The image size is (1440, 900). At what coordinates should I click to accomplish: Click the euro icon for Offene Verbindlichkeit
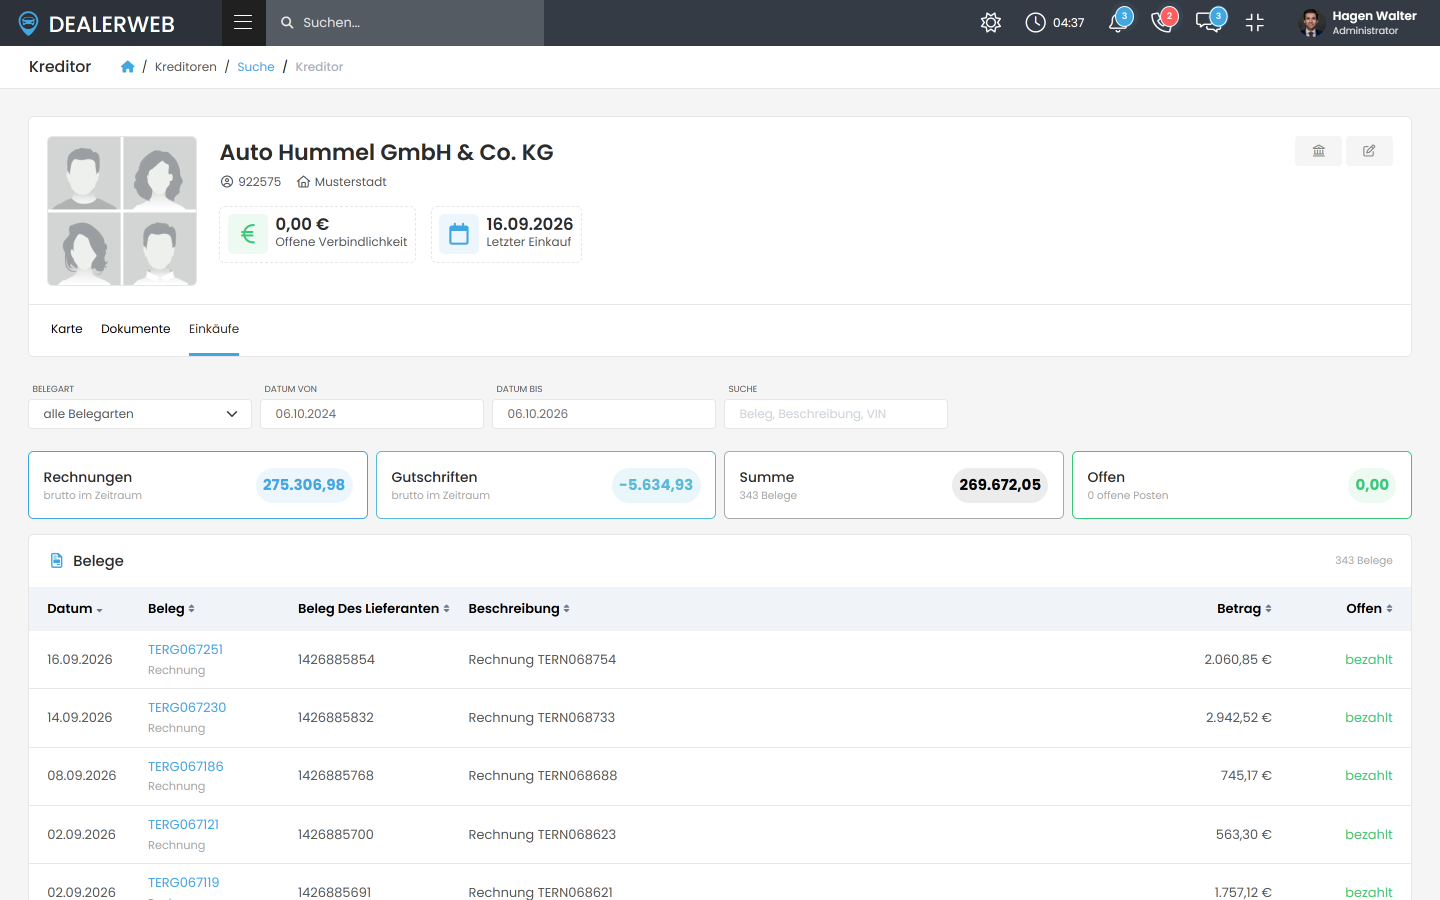(248, 234)
